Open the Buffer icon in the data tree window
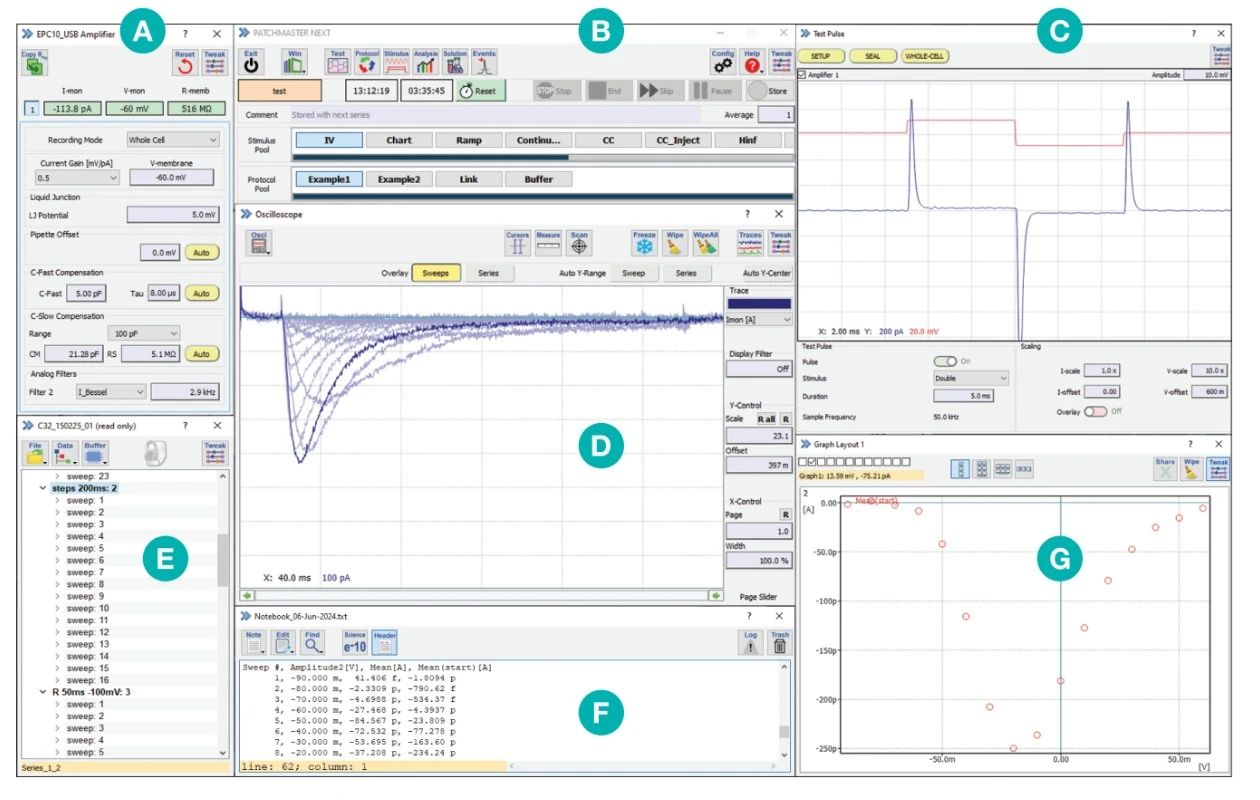 click(94, 455)
